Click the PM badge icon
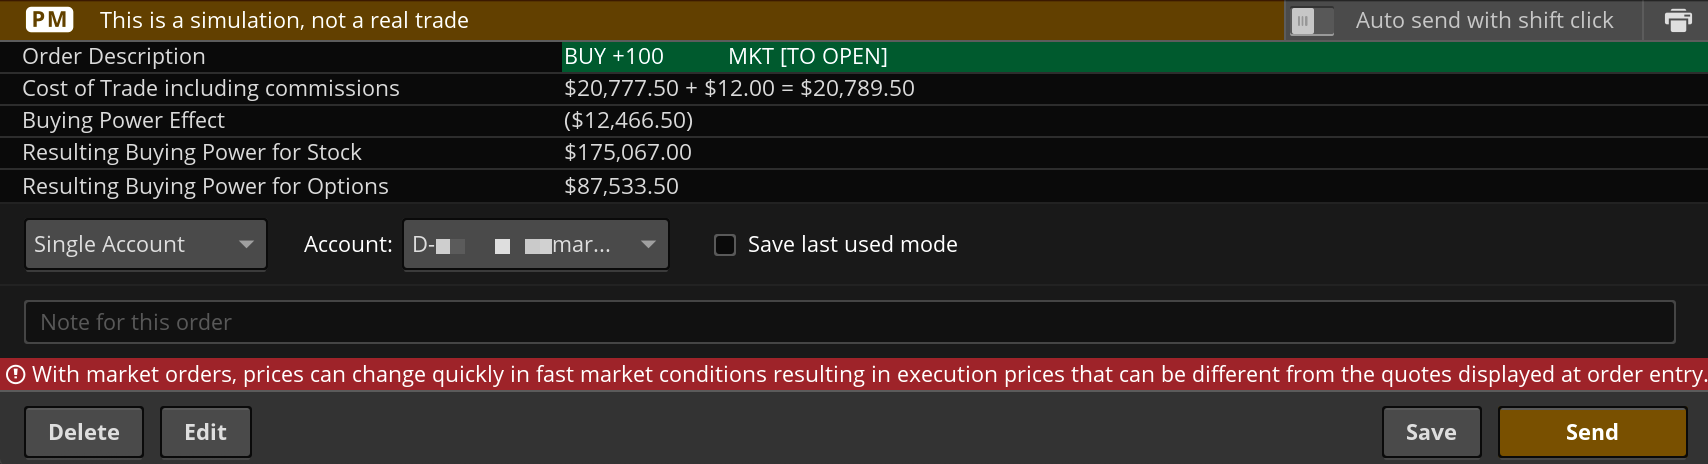The height and width of the screenshot is (464, 1708). [50, 20]
